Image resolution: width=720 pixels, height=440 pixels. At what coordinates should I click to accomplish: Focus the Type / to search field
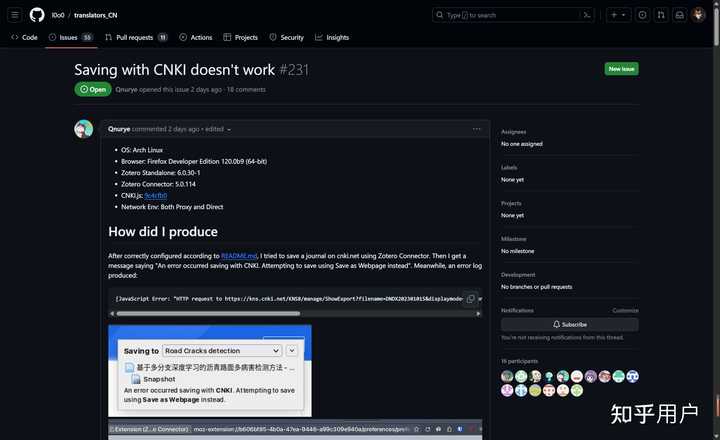[x=513, y=15]
